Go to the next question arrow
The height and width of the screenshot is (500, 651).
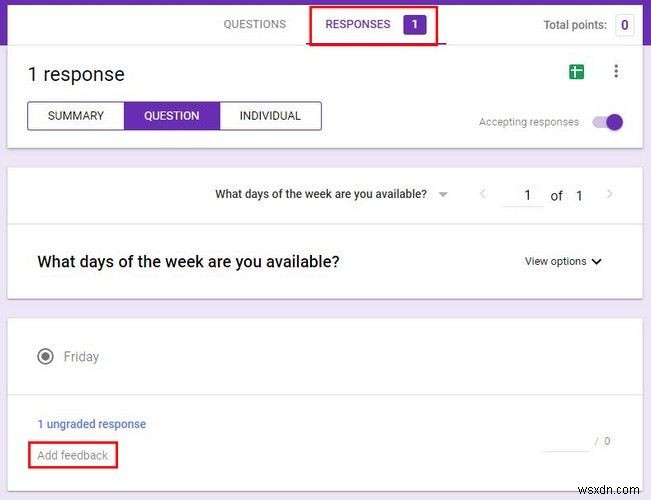610,194
